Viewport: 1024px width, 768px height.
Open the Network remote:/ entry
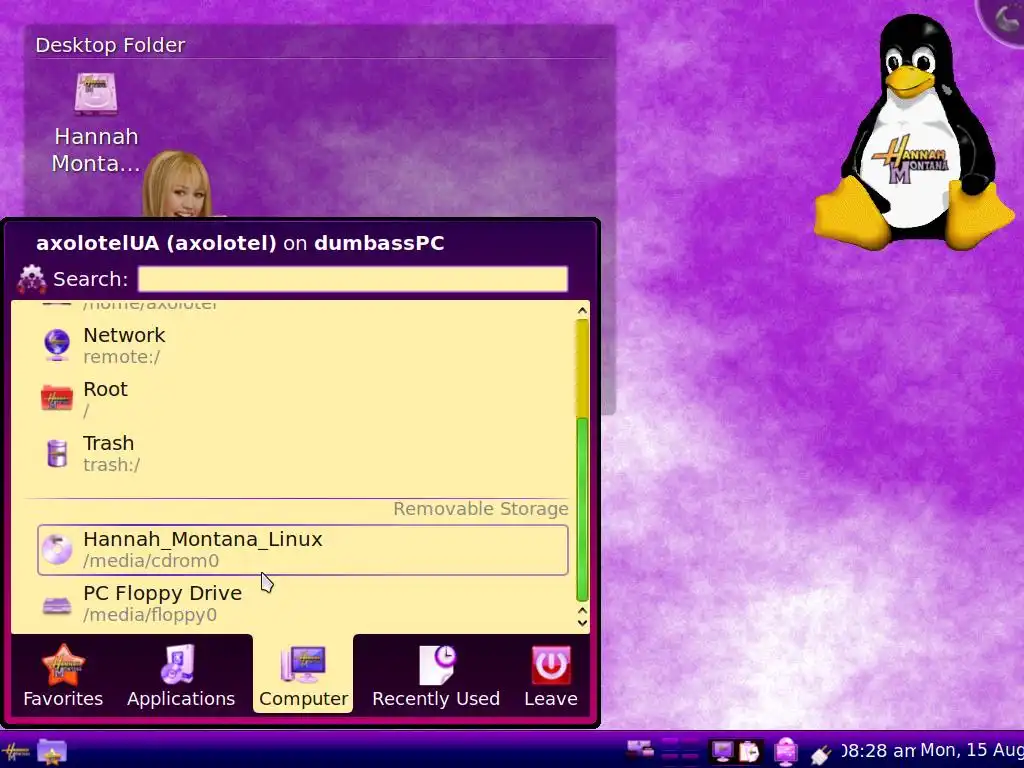point(302,345)
